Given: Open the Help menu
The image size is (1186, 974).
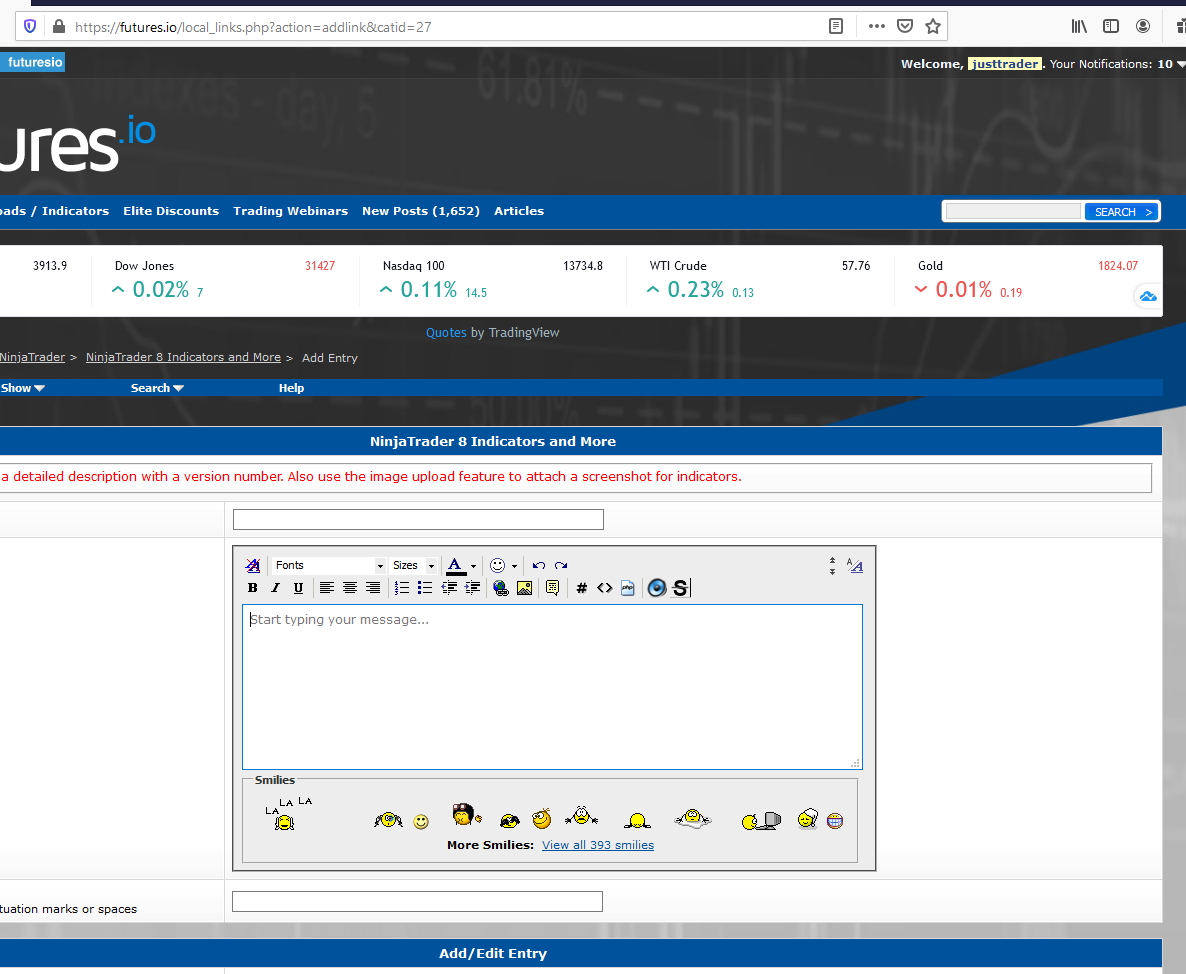Looking at the screenshot, I should [291, 388].
